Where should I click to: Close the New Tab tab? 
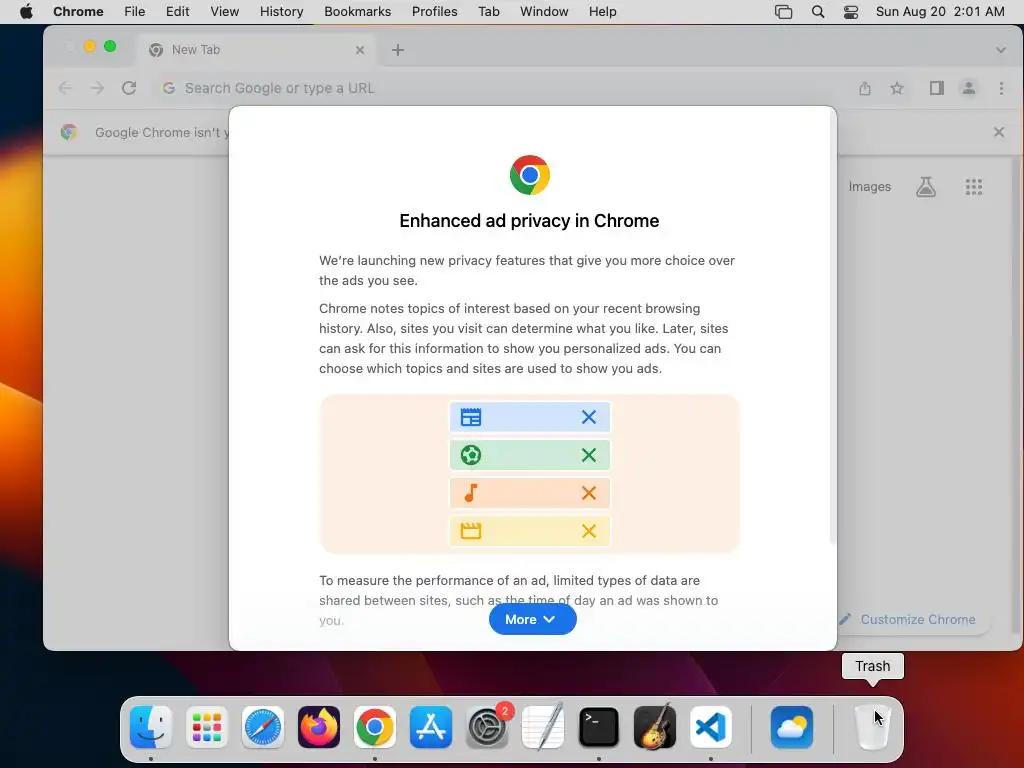pos(360,50)
